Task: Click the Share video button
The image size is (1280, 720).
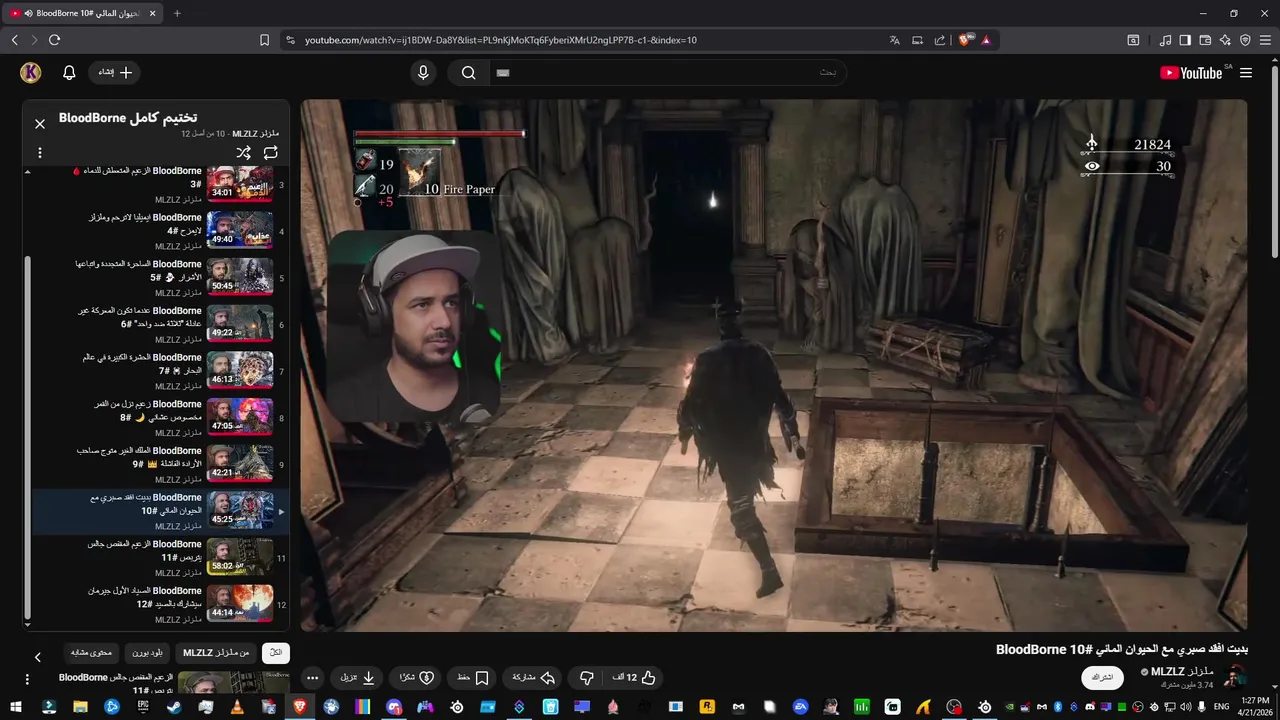Action: coord(533,677)
